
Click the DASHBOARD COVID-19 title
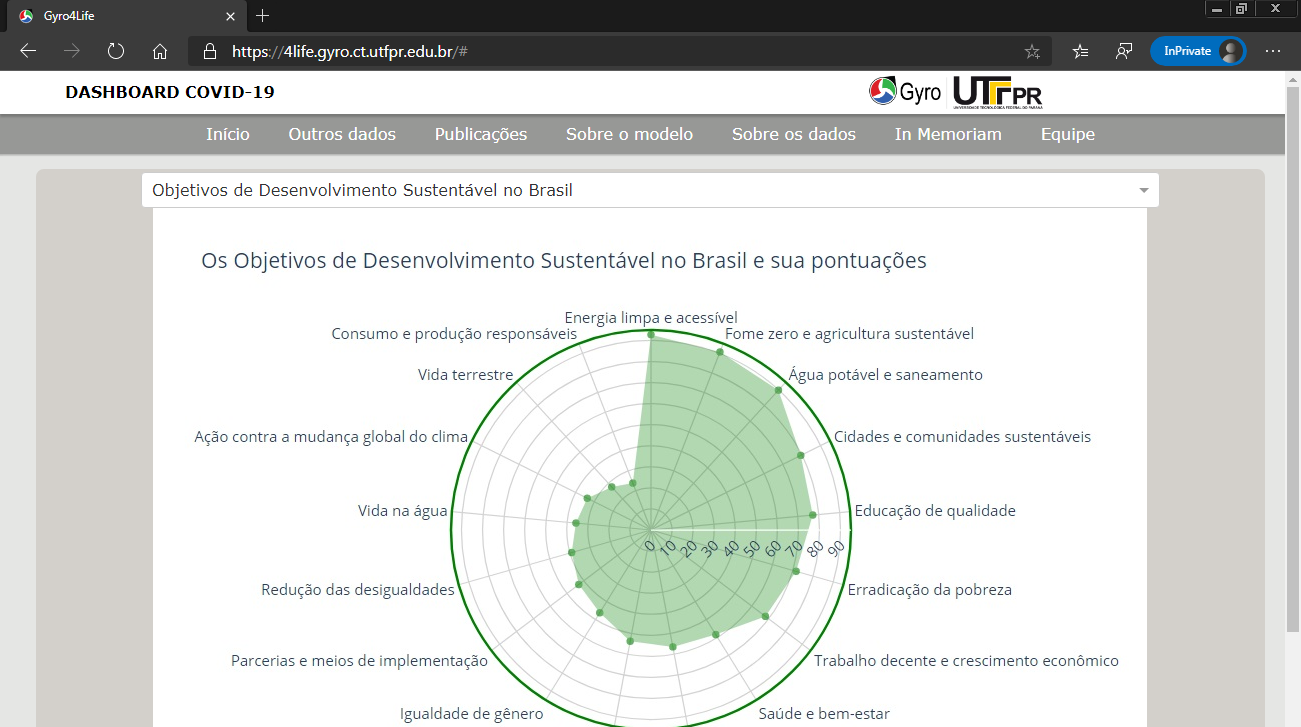(170, 92)
